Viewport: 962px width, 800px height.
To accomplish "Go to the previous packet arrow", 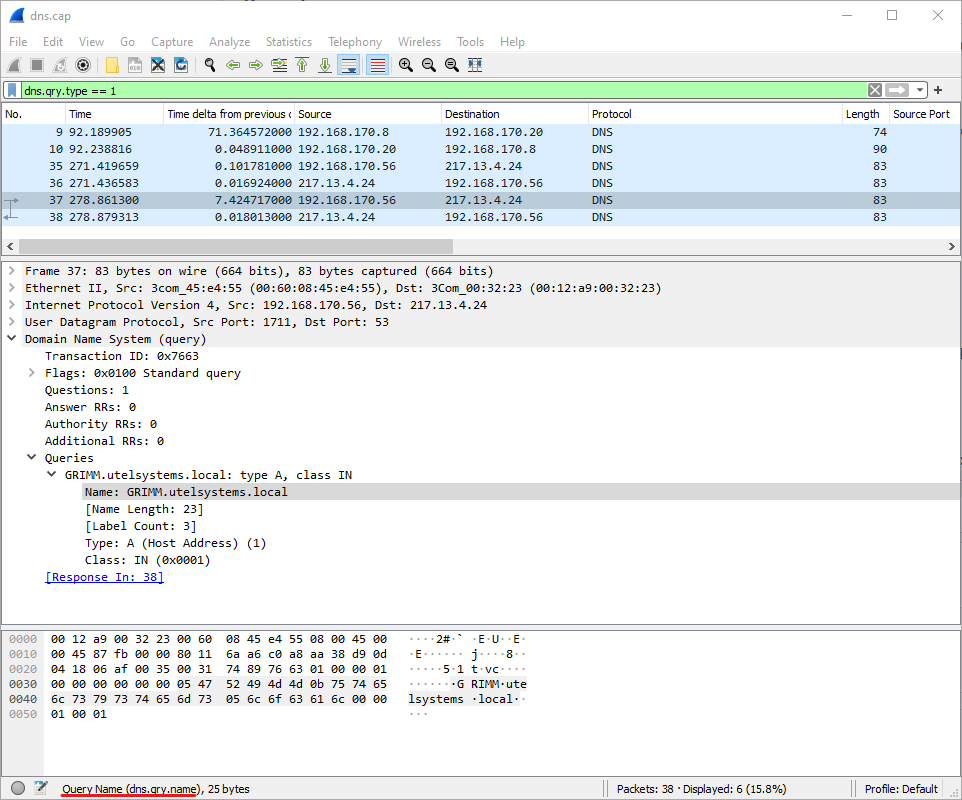I will [x=233, y=65].
